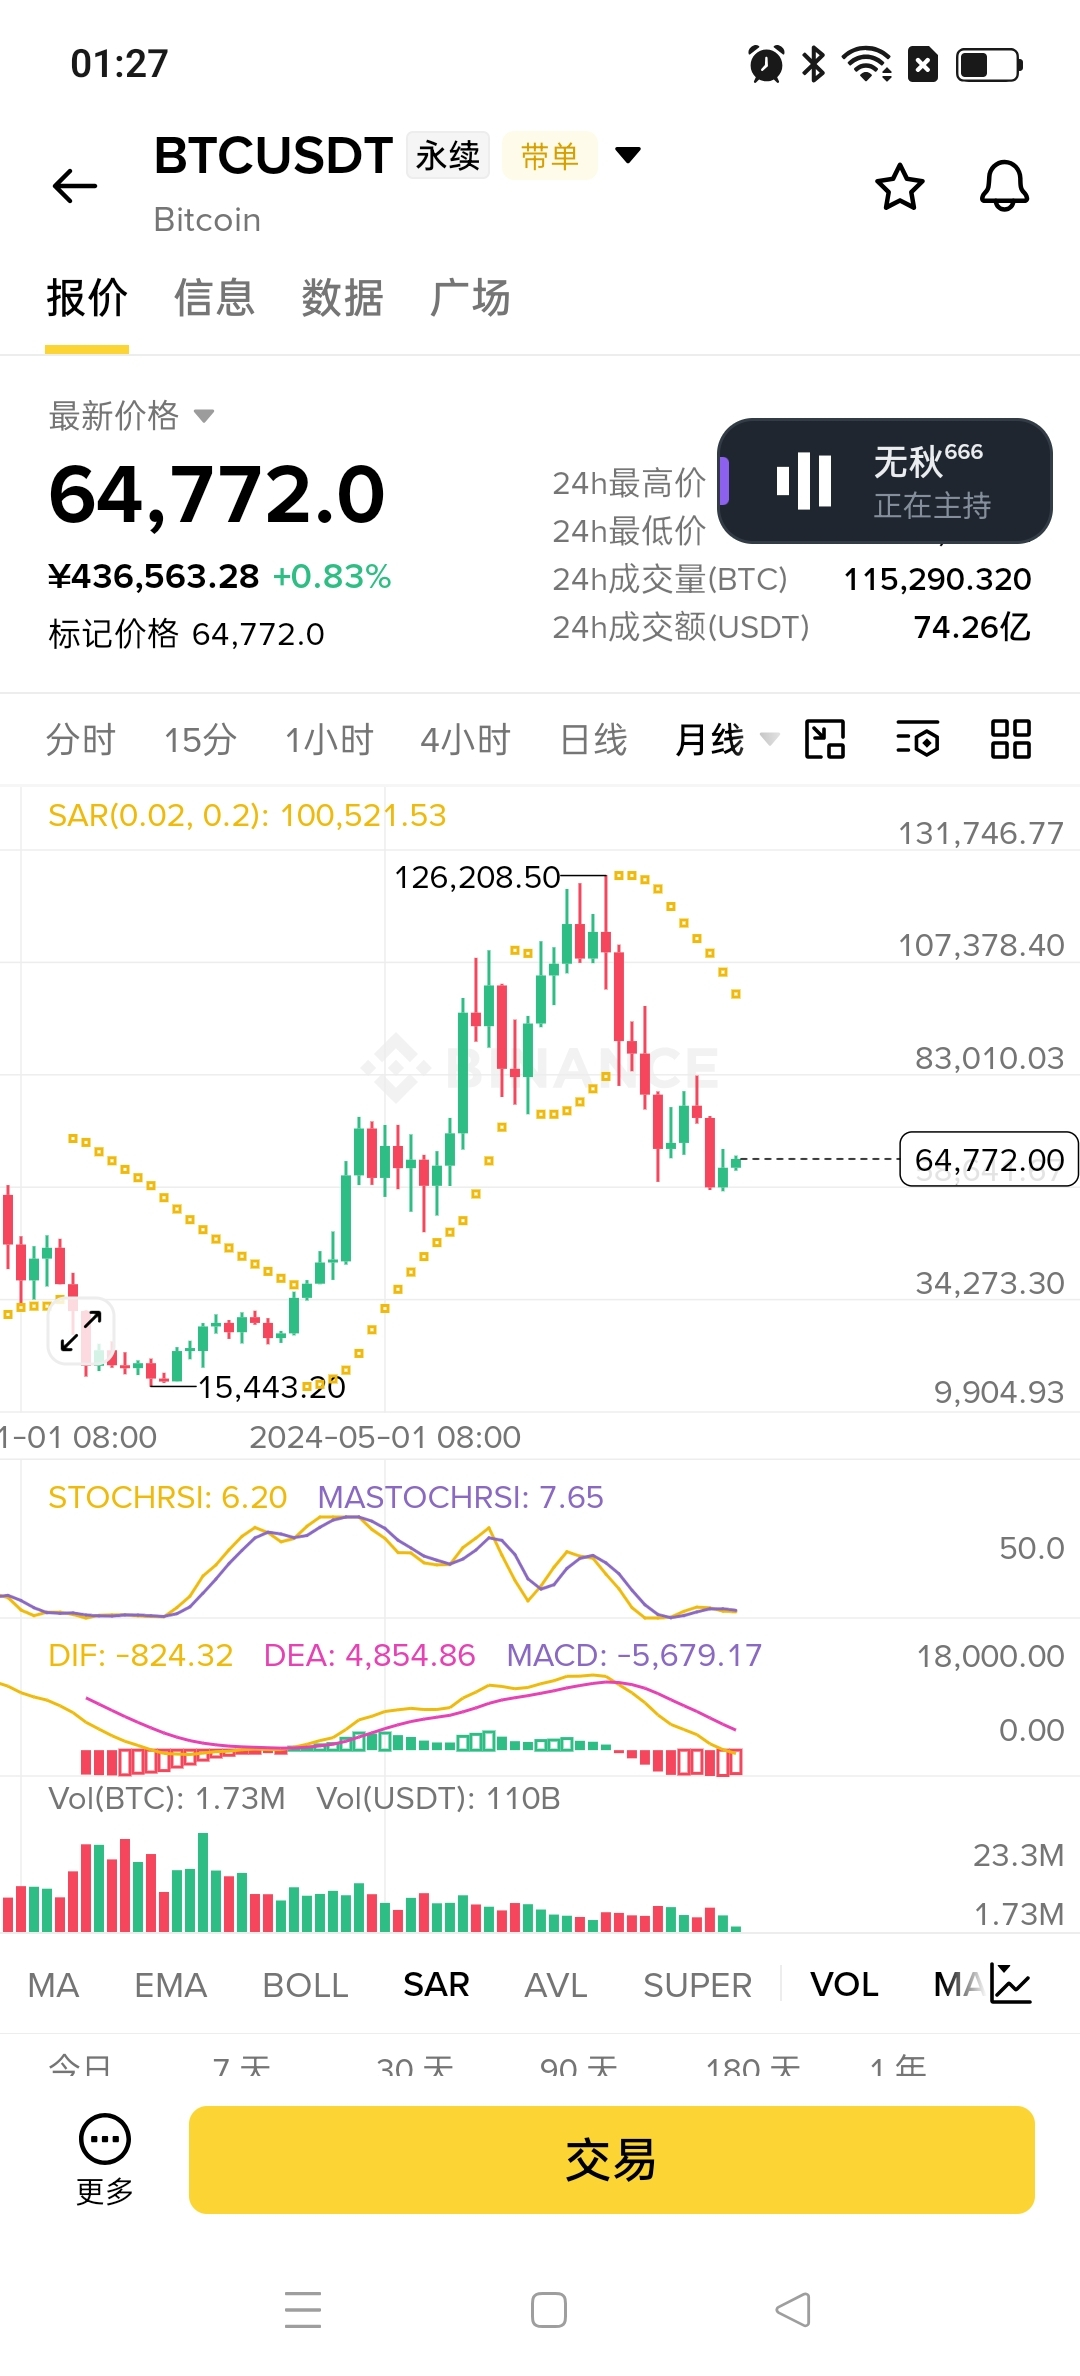This screenshot has width=1080, height=2376.
Task: Open indicator chart settings icon
Action: [1011, 1984]
